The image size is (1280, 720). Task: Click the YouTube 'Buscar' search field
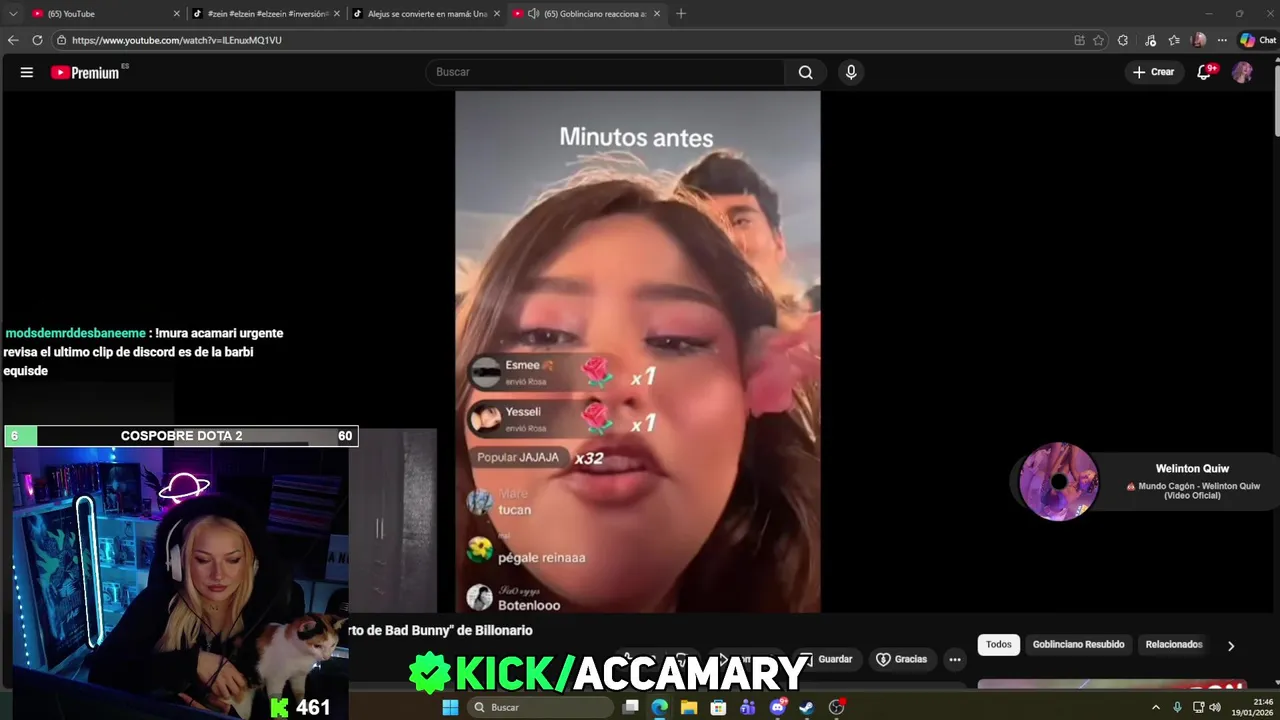coord(605,72)
